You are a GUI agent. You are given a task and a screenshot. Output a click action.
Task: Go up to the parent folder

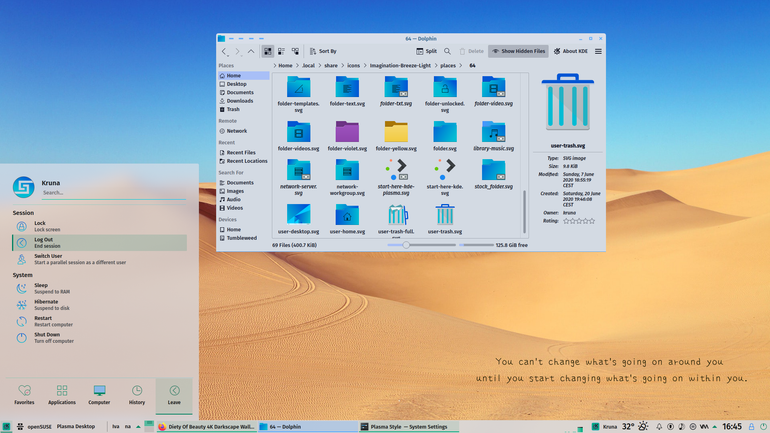point(251,51)
